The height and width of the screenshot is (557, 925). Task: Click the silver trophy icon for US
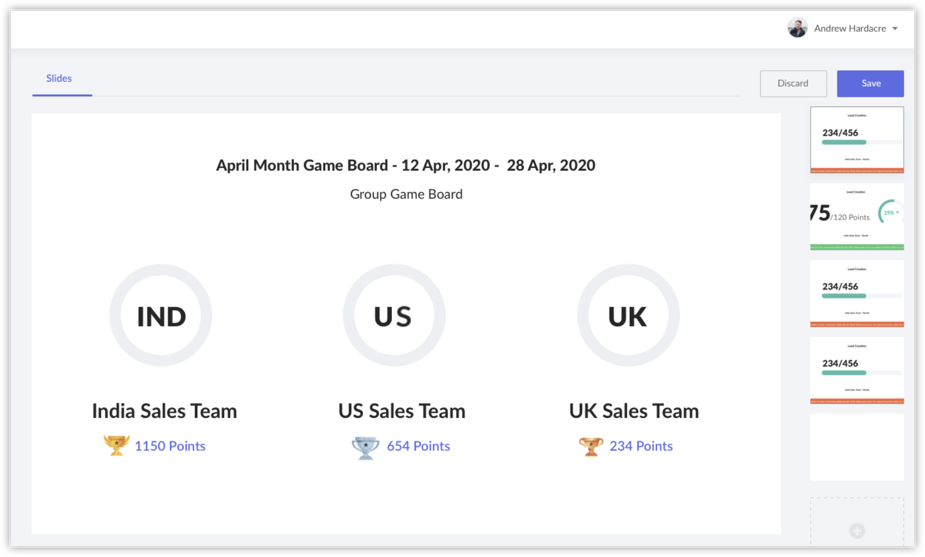(x=366, y=446)
